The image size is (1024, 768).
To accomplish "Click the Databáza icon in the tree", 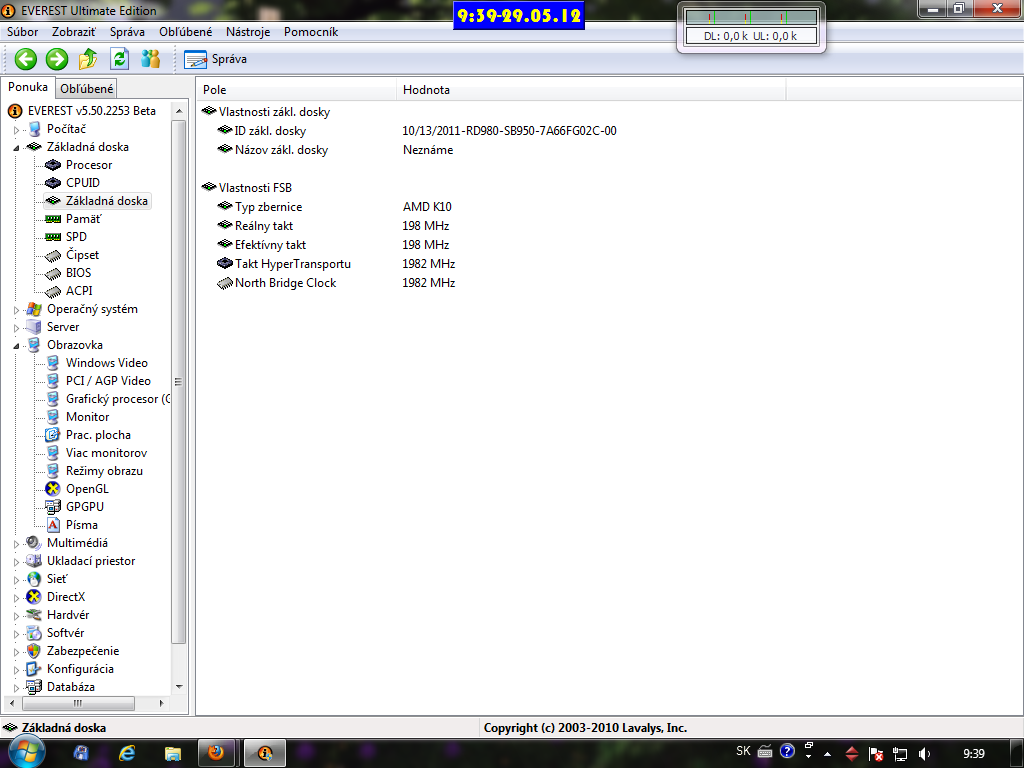I will pyautogui.click(x=33, y=687).
